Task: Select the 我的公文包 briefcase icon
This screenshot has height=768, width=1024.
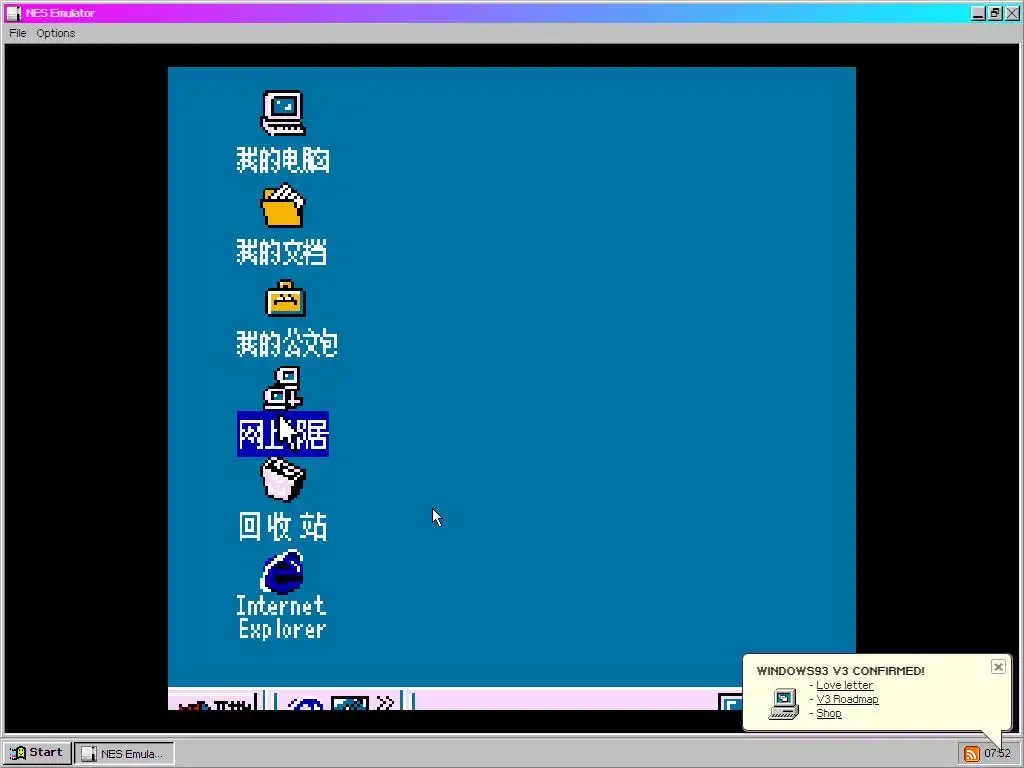Action: (x=285, y=298)
